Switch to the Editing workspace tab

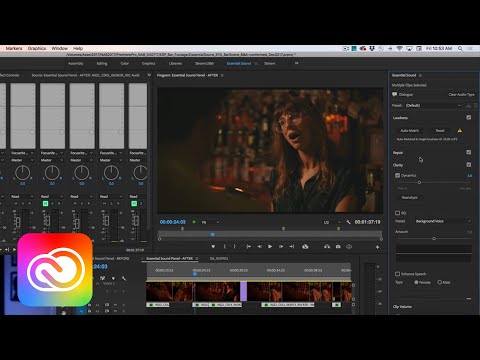click(102, 63)
